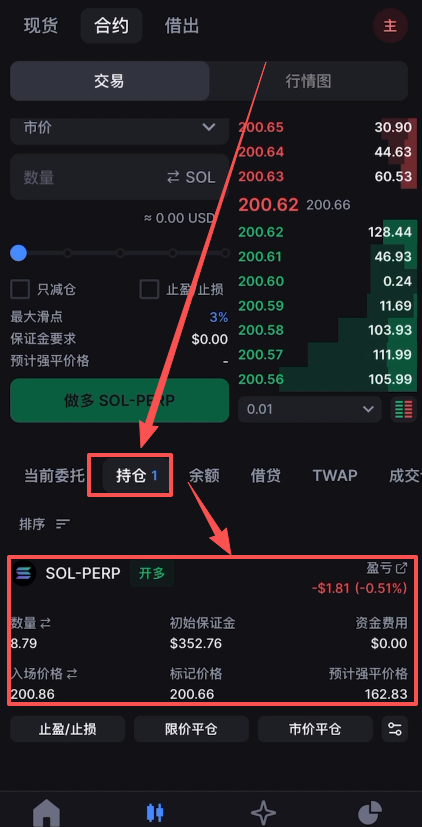This screenshot has width=422, height=827.
Task: Expand the 市价 order type dropdown
Action: point(119,128)
